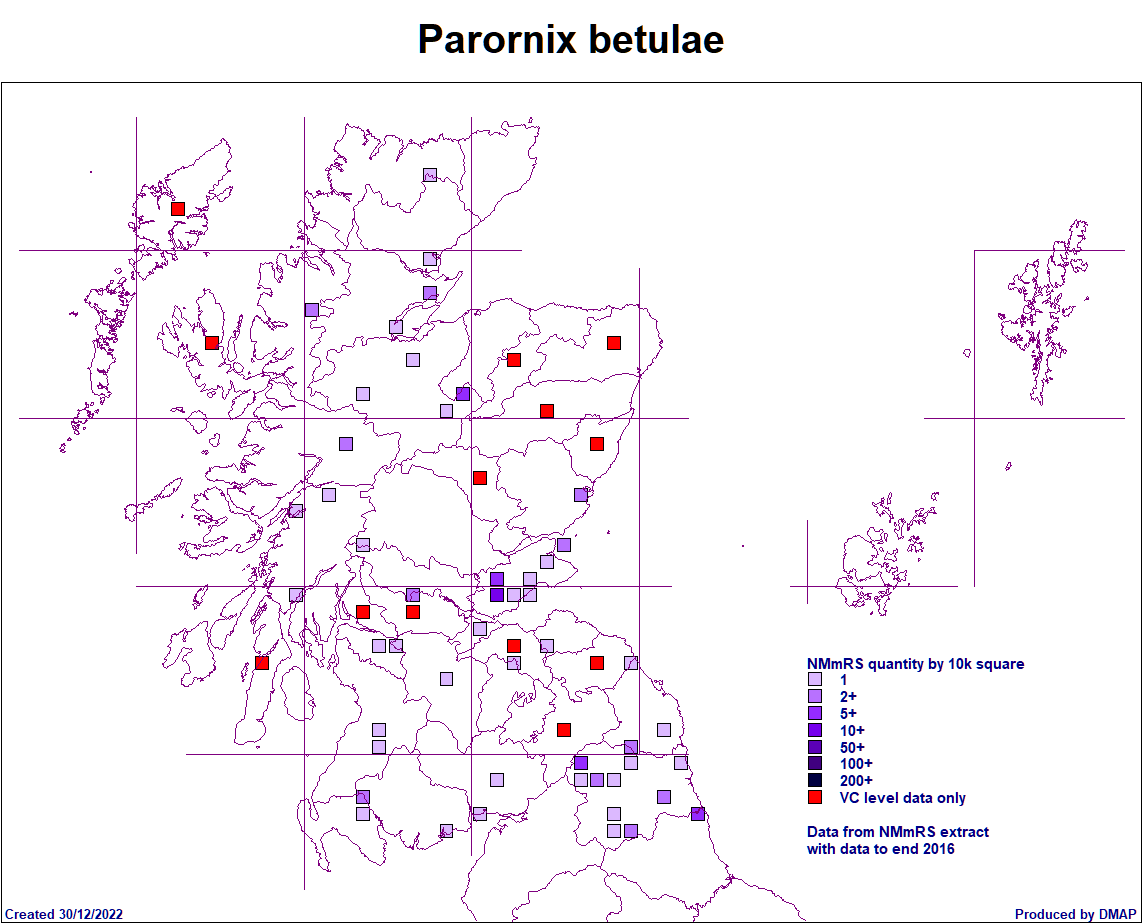Click the '5+' legend label

pyautogui.click(x=848, y=714)
